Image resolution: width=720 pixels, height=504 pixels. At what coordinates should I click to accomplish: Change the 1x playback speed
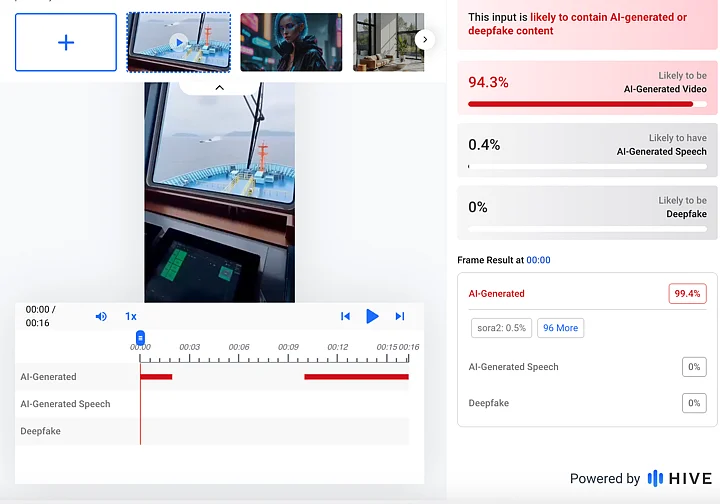click(x=131, y=316)
